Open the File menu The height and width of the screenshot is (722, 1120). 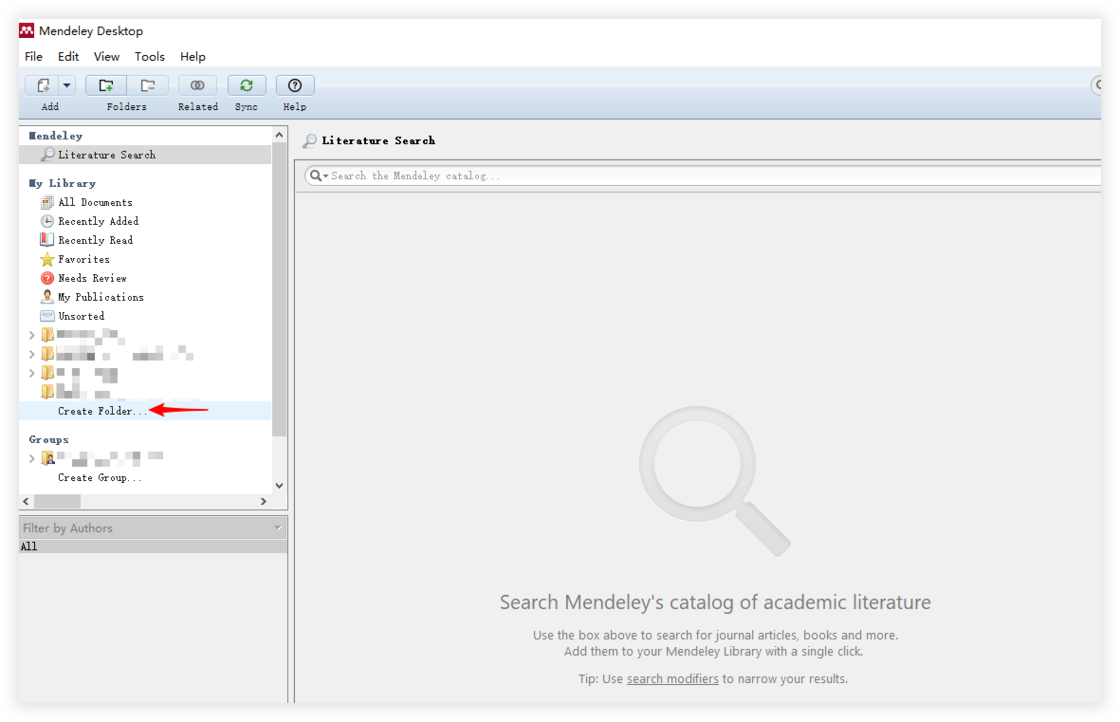coord(34,56)
